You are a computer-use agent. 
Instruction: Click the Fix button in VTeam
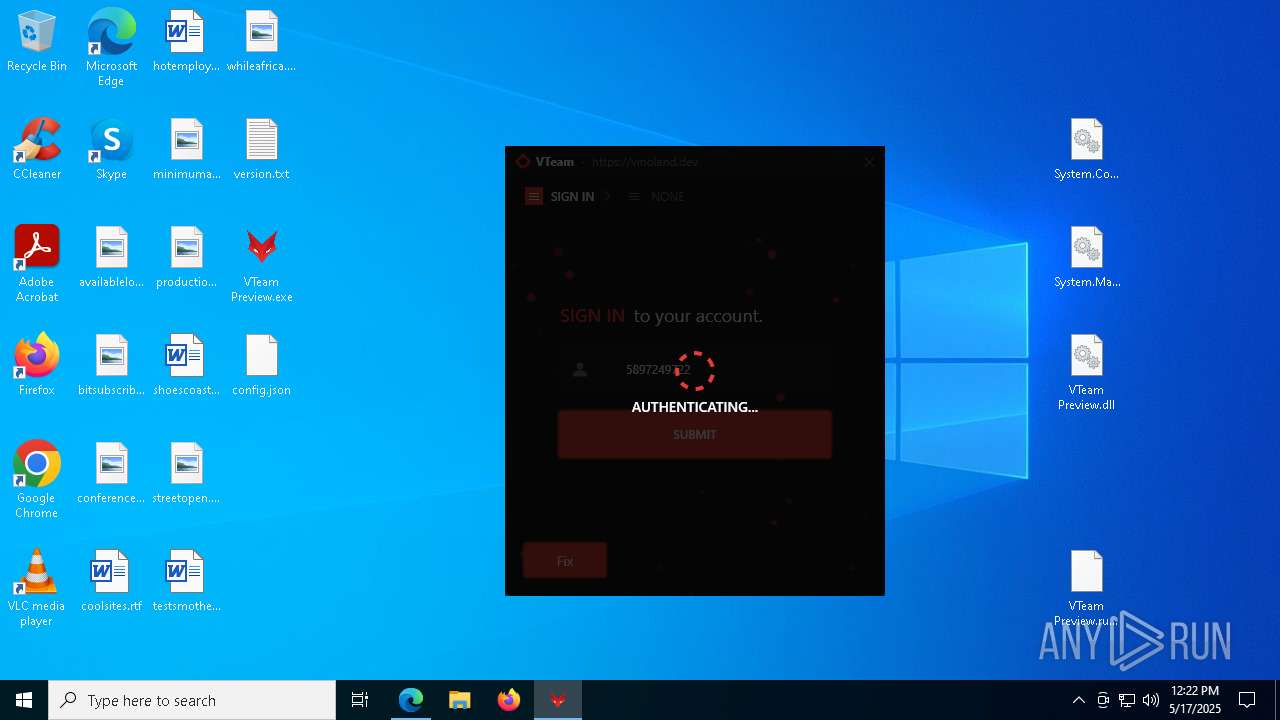[565, 561]
